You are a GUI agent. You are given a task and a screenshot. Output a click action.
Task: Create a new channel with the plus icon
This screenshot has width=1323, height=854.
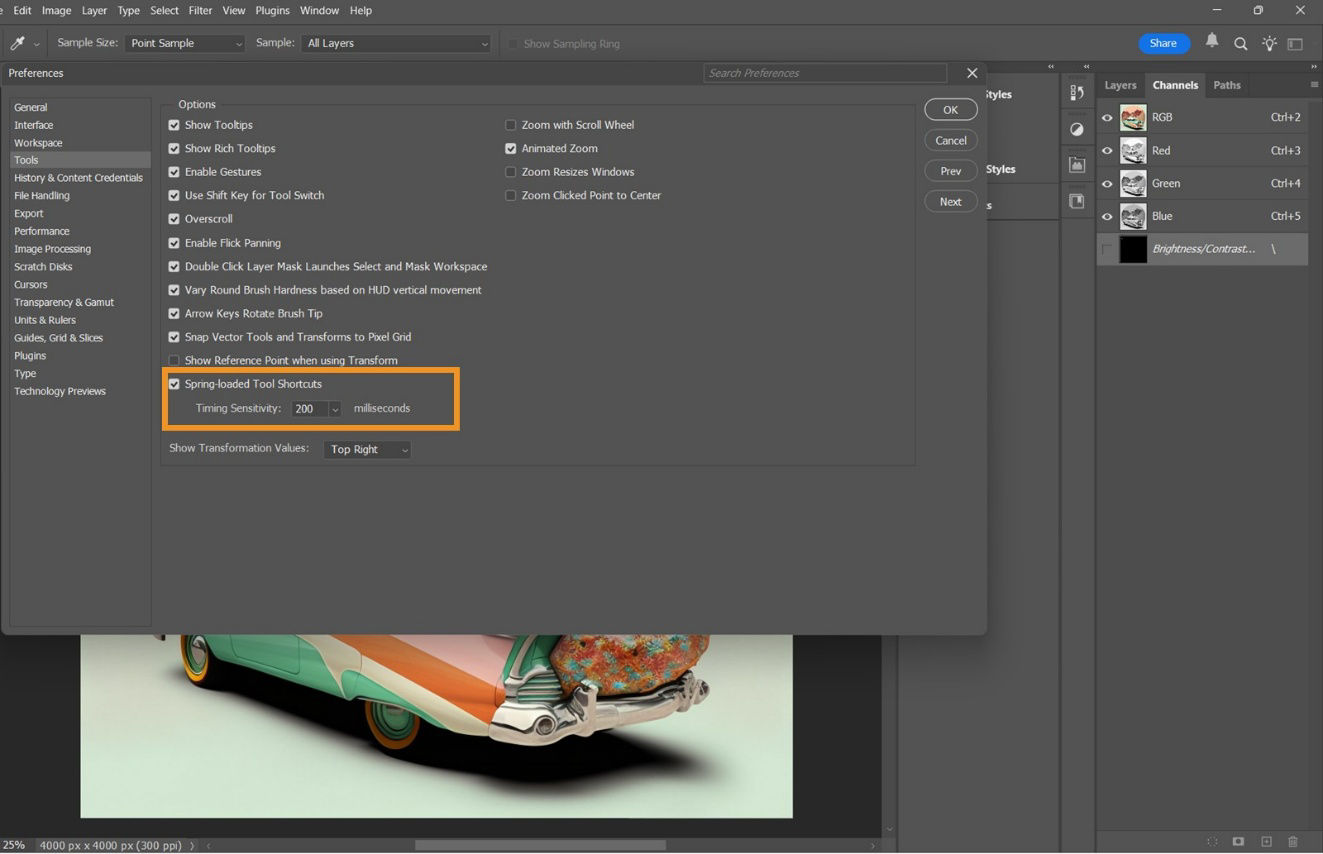1264,841
